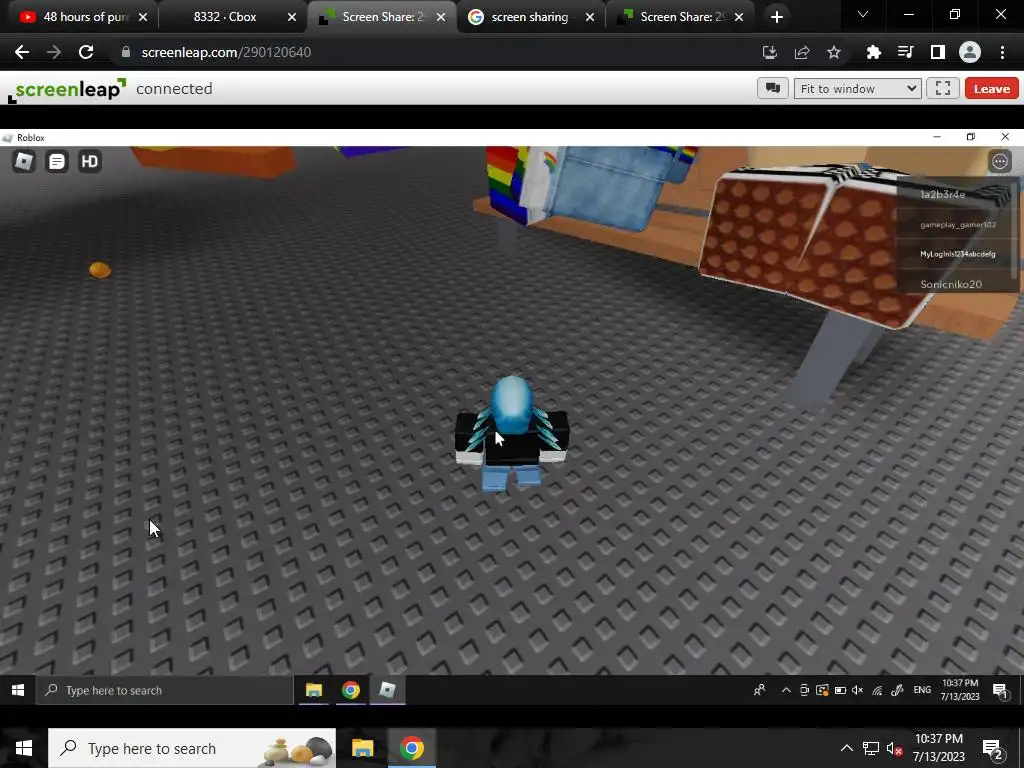The height and width of the screenshot is (768, 1024).
Task: Switch to the 8332 Cbox tab
Action: 225,17
